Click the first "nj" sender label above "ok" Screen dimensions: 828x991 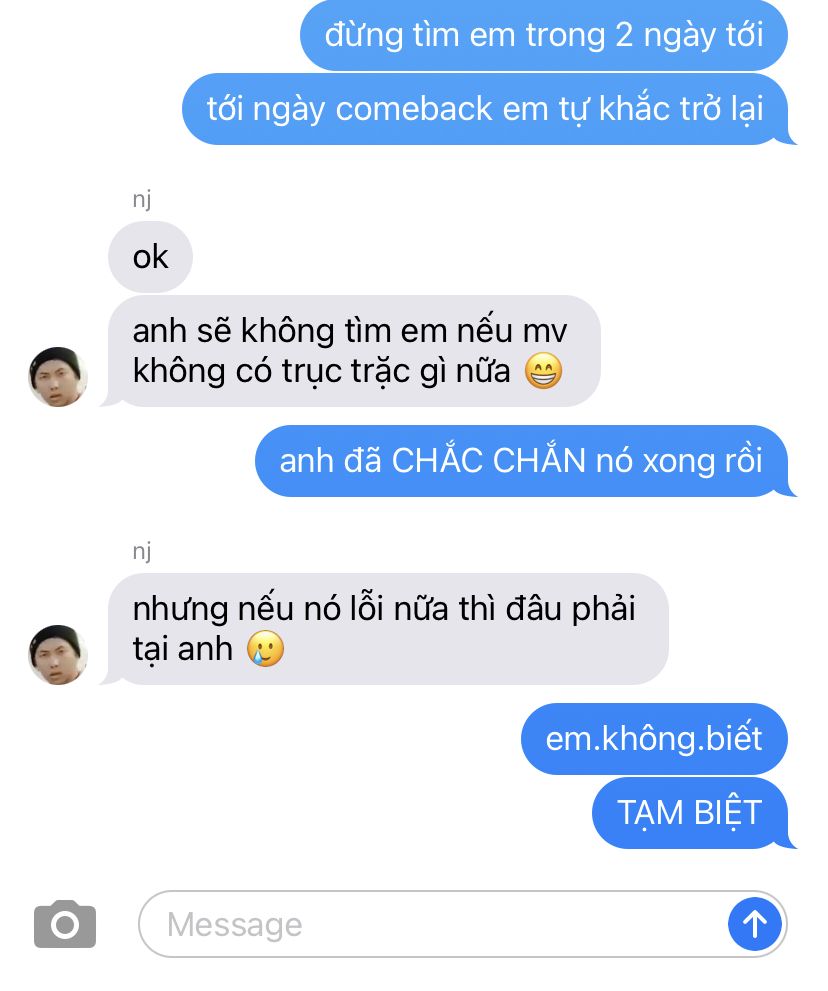142,199
